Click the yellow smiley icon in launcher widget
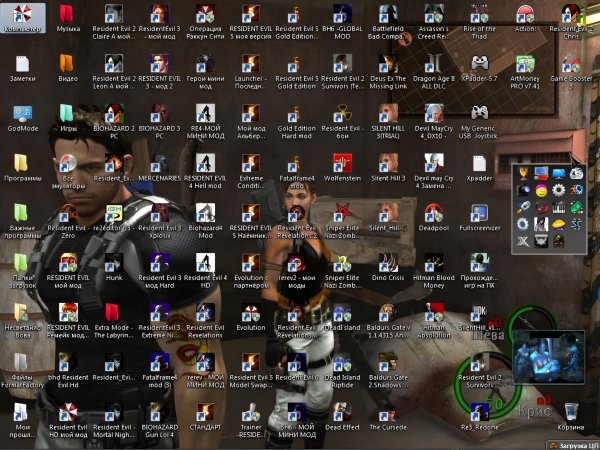Viewport: 600px width, 450px height. coord(541,190)
